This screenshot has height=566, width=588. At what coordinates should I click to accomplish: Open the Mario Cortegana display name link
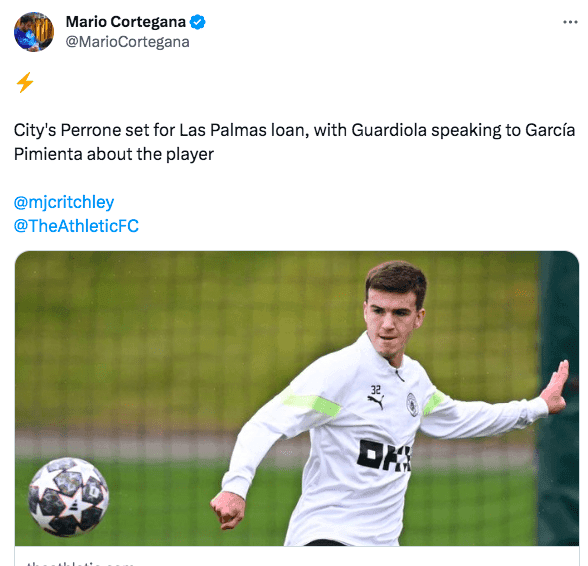click(x=126, y=22)
